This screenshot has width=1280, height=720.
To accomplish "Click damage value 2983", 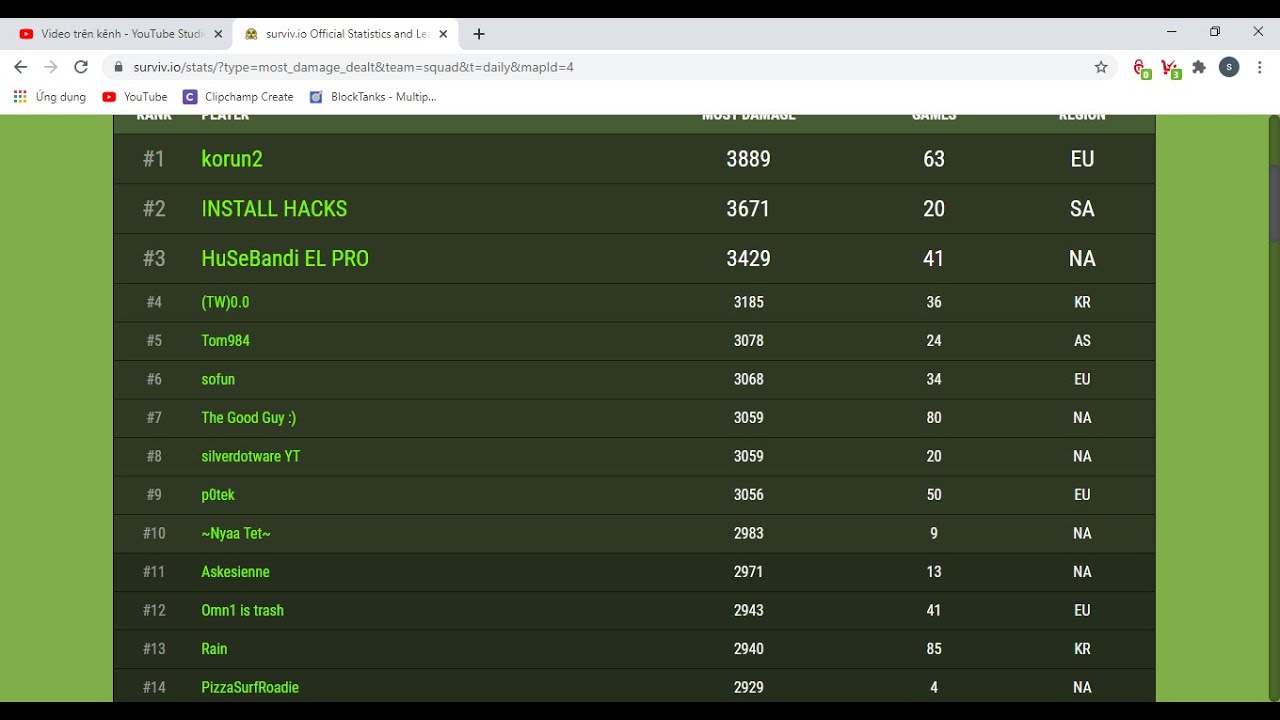I will (748, 533).
